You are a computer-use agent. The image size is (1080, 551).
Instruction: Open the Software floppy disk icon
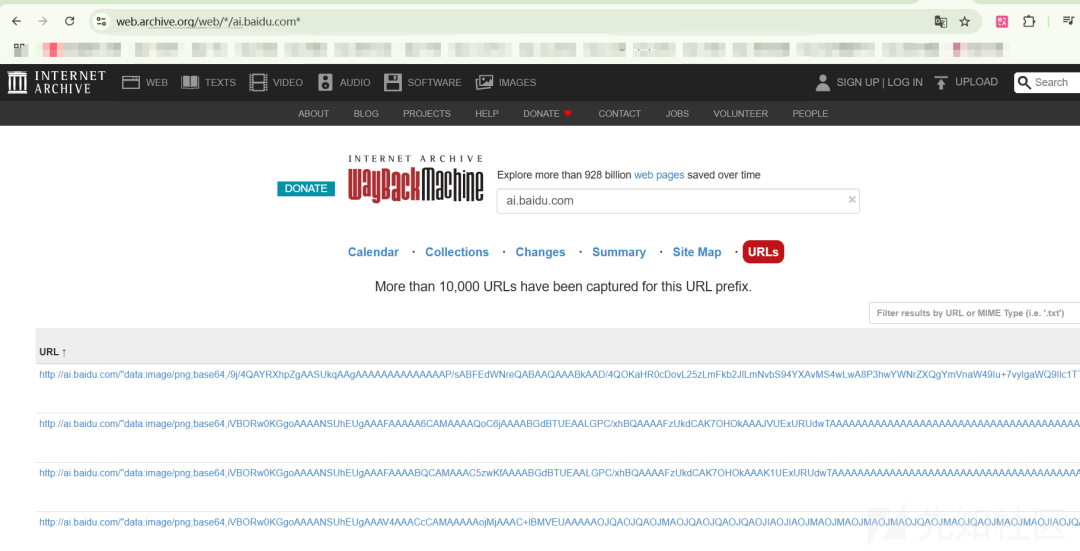tap(393, 83)
